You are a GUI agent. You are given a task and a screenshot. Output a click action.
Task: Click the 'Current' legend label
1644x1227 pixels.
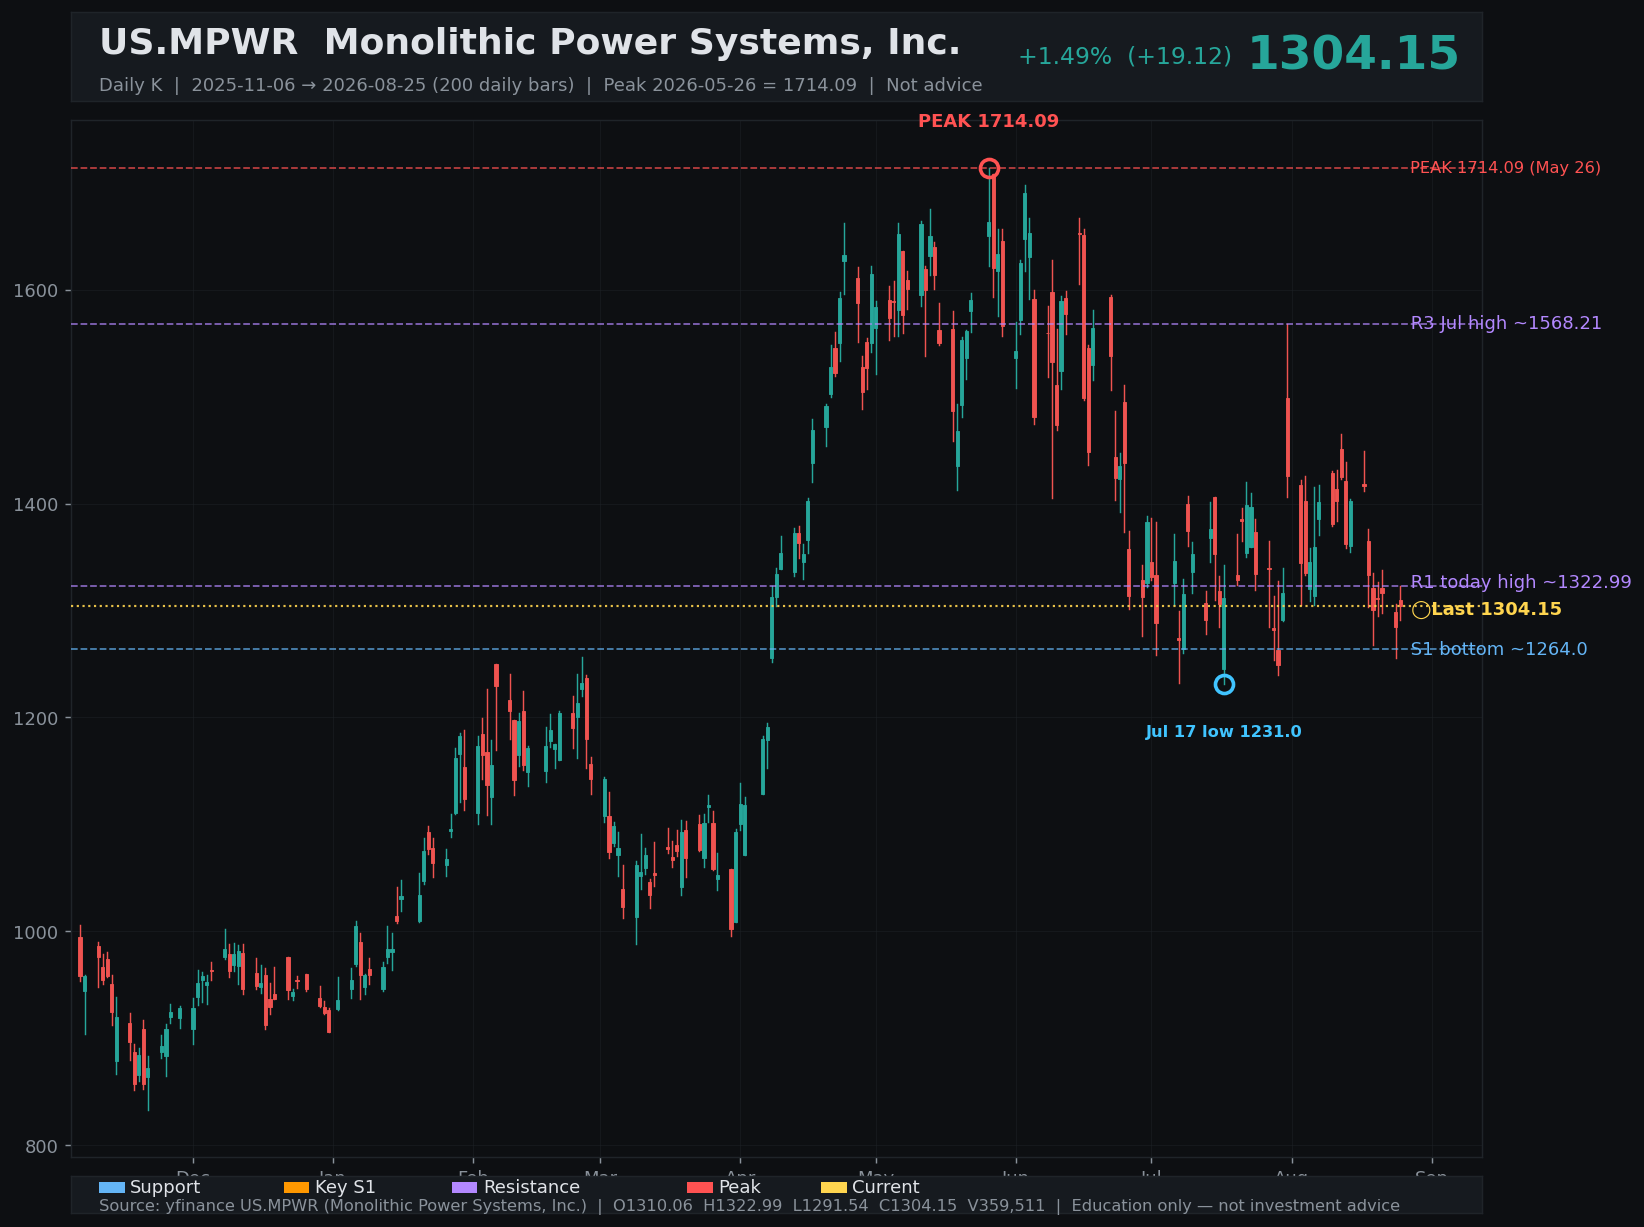(x=886, y=1187)
